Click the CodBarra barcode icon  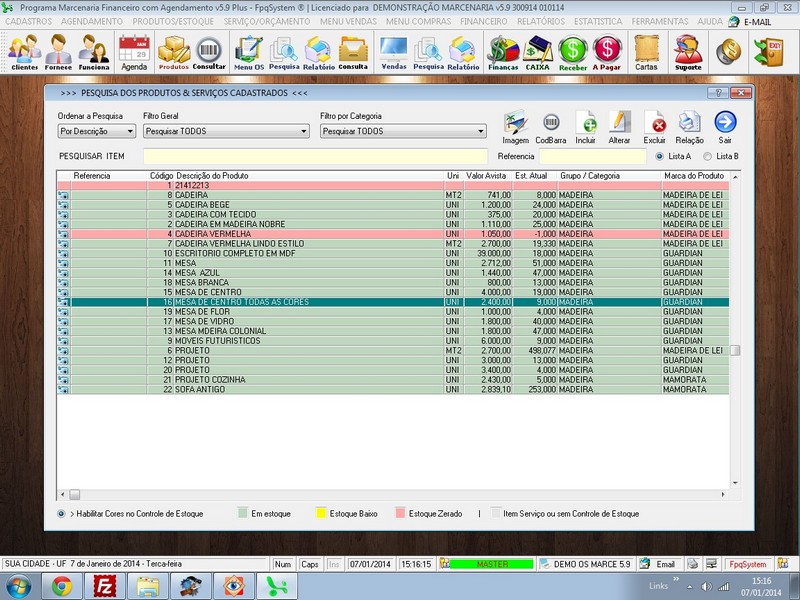[550, 124]
